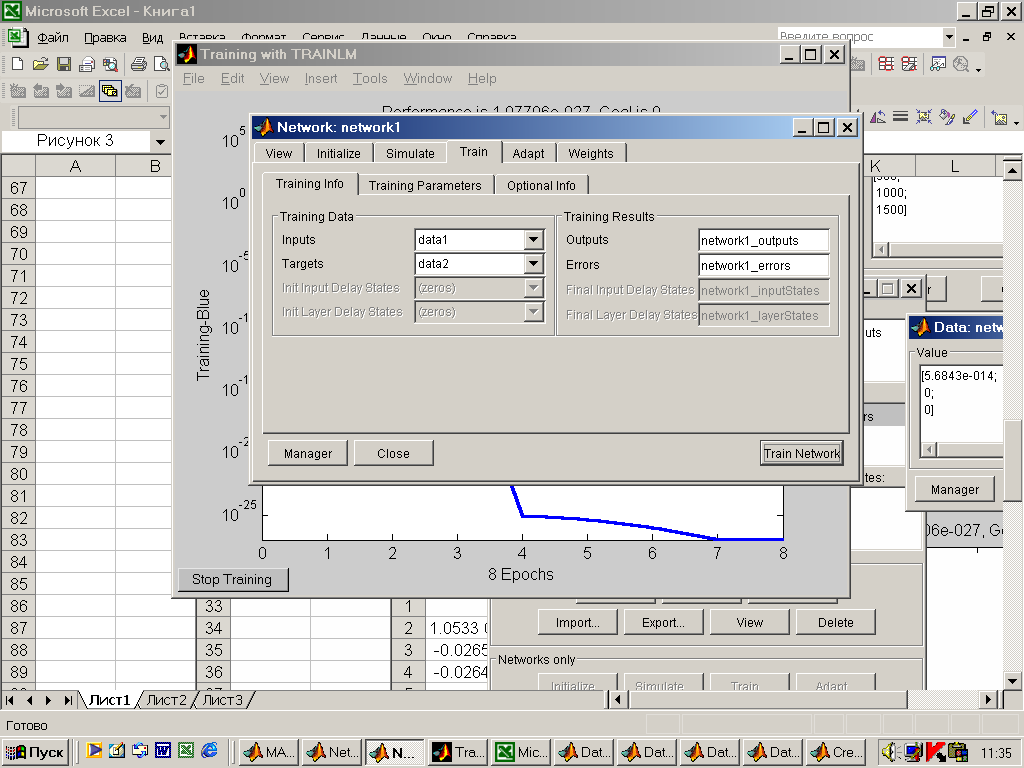
Task: Click the Пуск start button
Action: click(x=35, y=752)
